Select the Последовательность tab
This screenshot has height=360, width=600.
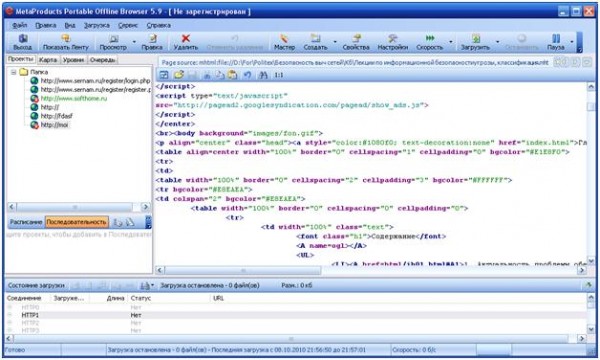coord(77,222)
